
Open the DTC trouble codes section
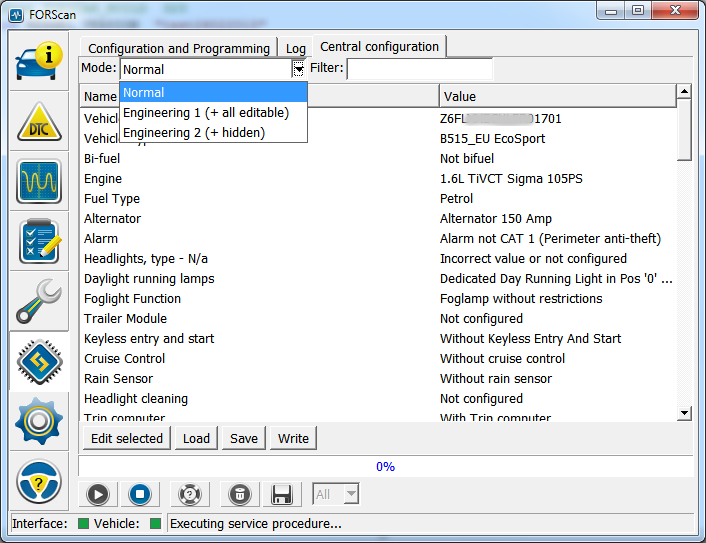pos(39,122)
